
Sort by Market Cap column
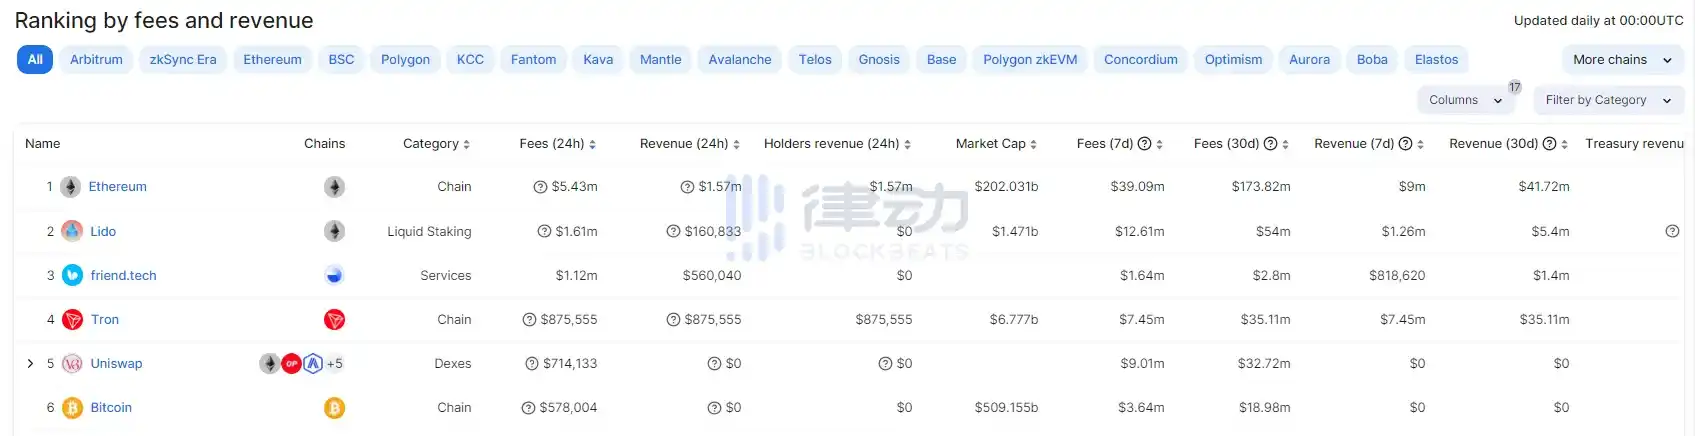[996, 144]
